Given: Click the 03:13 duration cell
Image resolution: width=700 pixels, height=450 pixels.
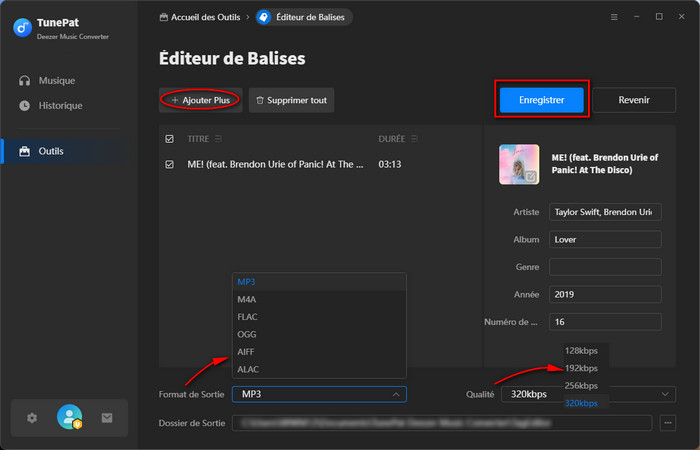Looking at the screenshot, I should 390,164.
